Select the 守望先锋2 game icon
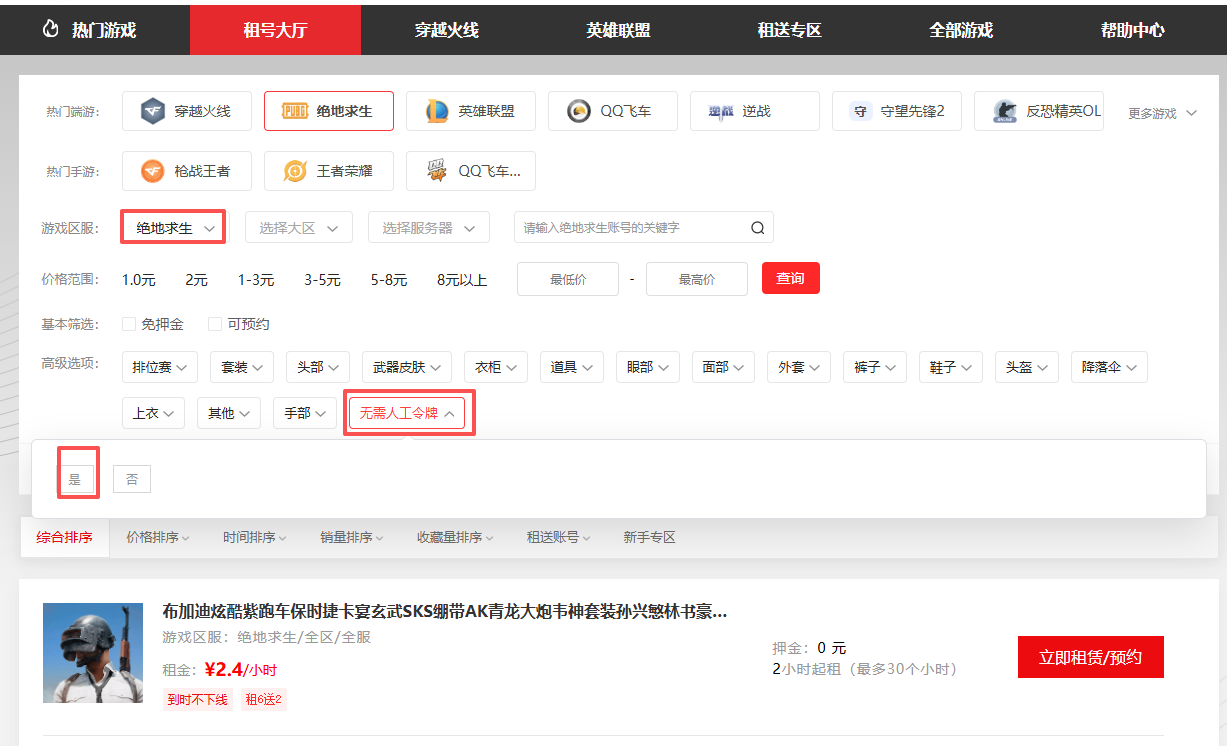This screenshot has width=1227, height=746. pos(860,111)
